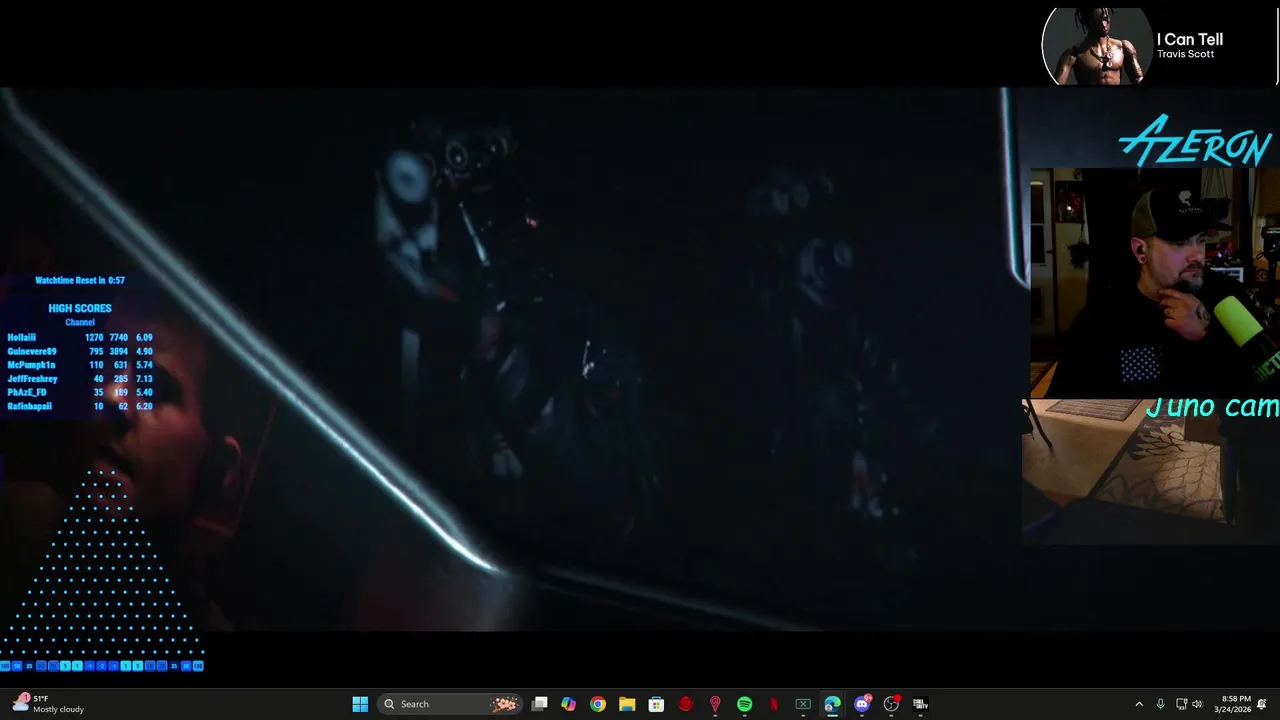
Task: Open Task View from the taskbar
Action: 540,704
